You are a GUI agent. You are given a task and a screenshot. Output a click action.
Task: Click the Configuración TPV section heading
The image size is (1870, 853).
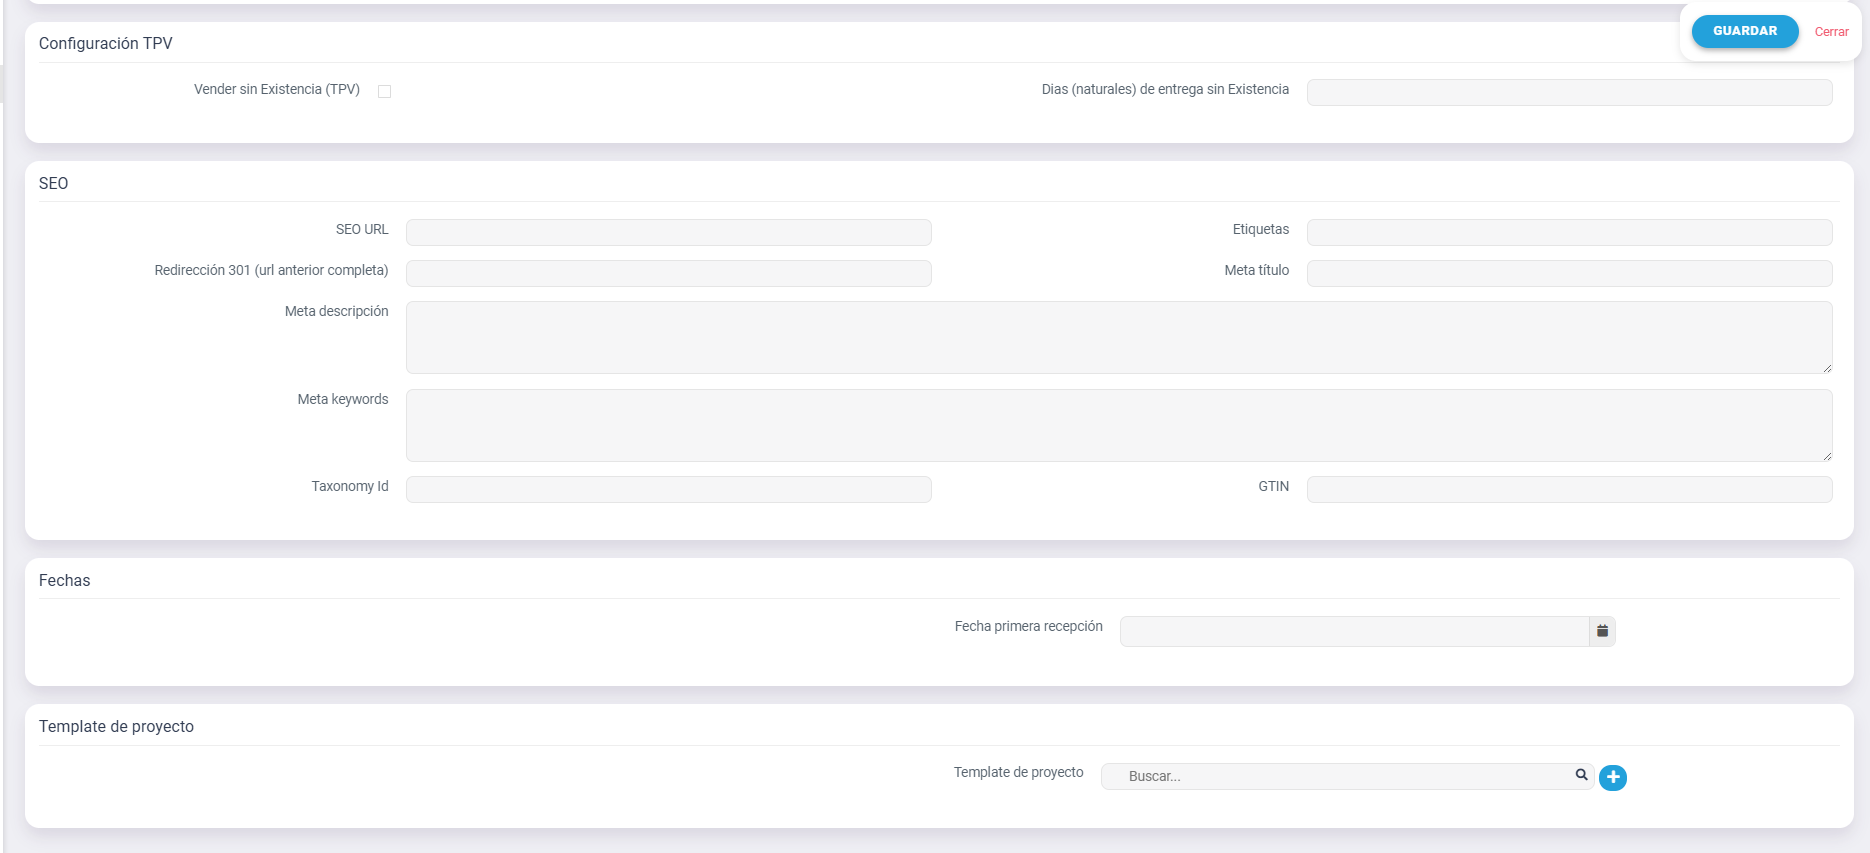click(106, 44)
